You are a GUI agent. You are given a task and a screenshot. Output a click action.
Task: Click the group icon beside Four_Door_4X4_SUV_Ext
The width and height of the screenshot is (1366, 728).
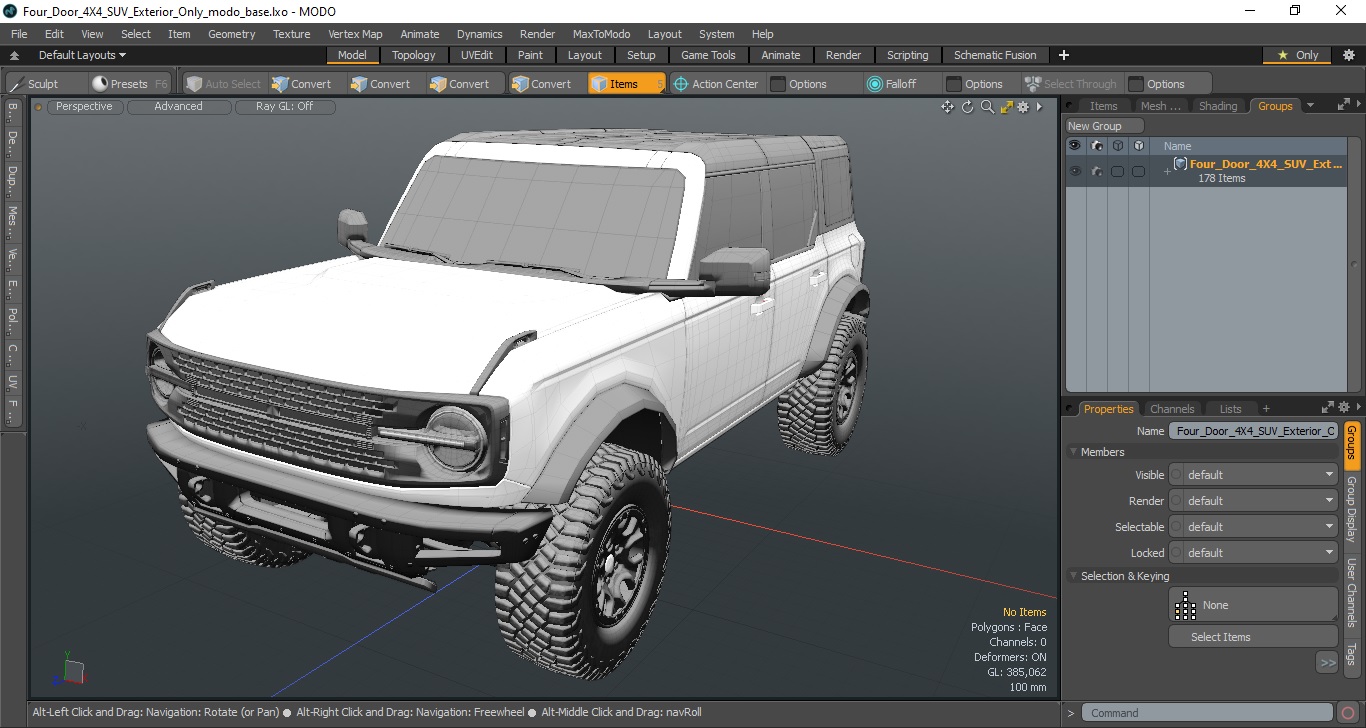1180,164
